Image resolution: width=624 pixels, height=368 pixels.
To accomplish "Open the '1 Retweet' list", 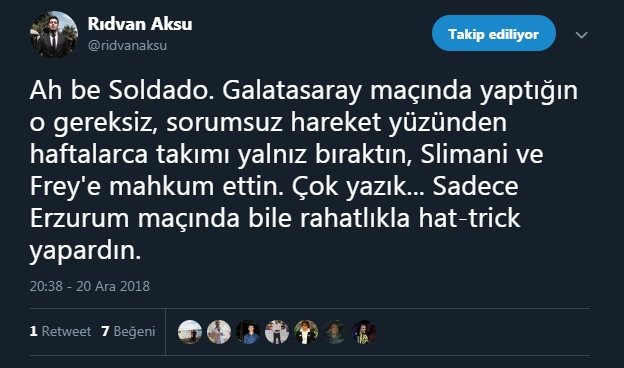I will tap(60, 331).
